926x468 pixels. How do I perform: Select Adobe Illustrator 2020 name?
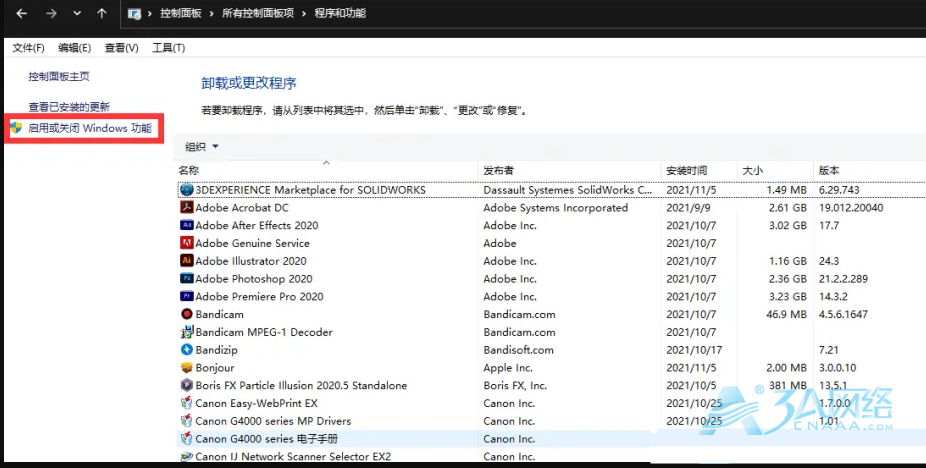click(x=251, y=261)
